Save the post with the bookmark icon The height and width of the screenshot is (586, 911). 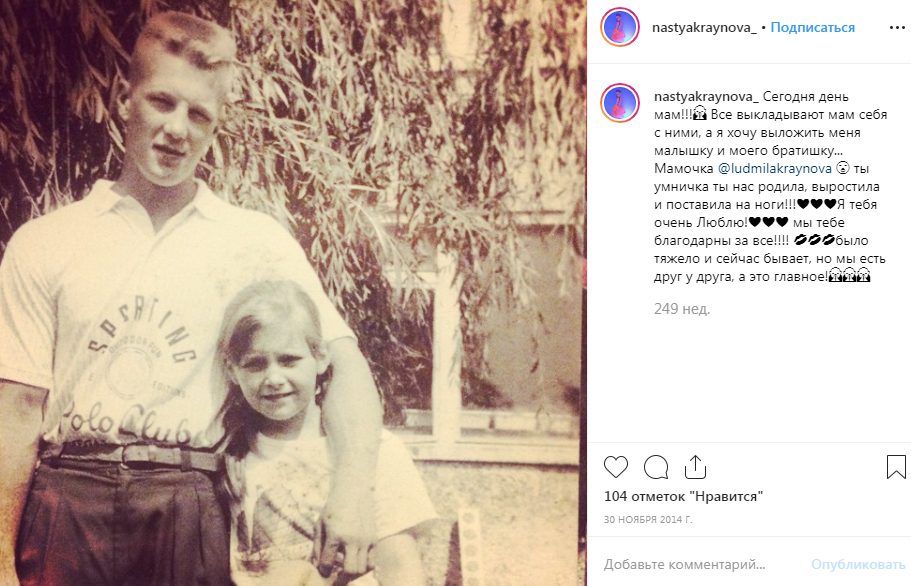[896, 467]
